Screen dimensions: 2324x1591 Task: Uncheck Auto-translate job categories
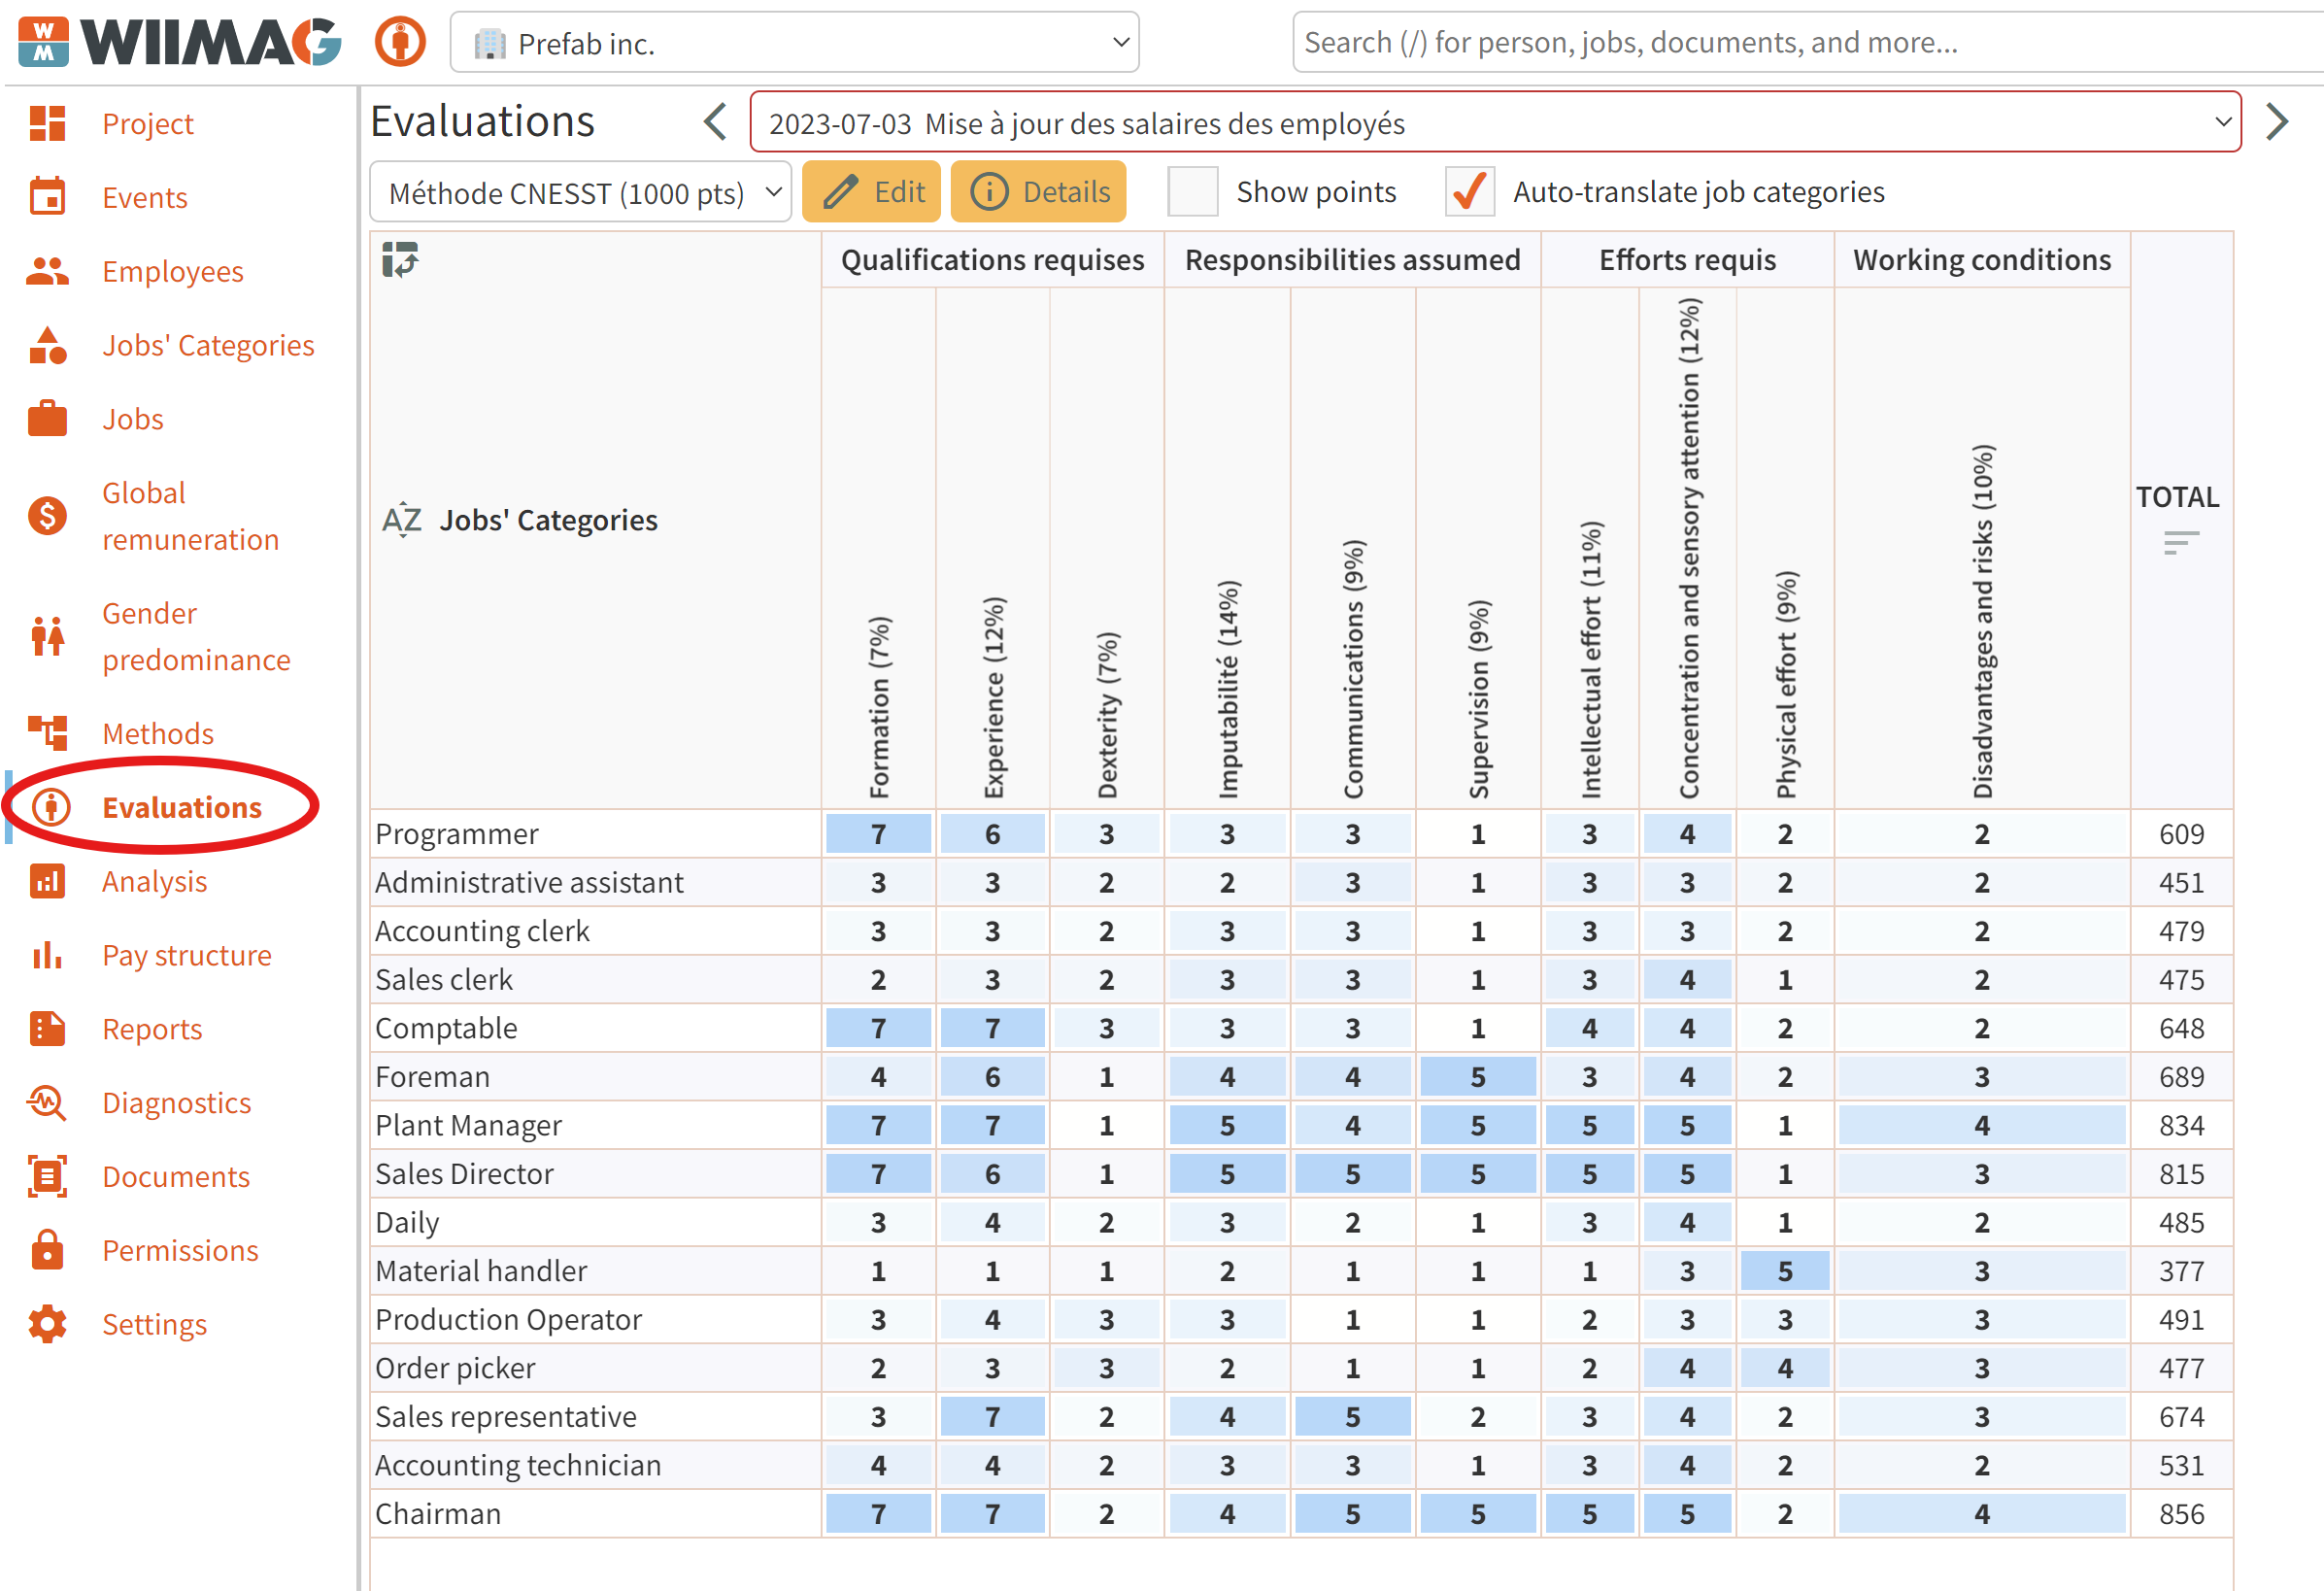pyautogui.click(x=1469, y=191)
